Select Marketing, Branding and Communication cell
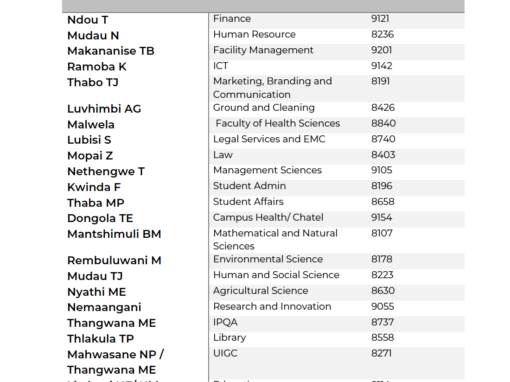Screen dimensions: 510x382 click(x=272, y=88)
